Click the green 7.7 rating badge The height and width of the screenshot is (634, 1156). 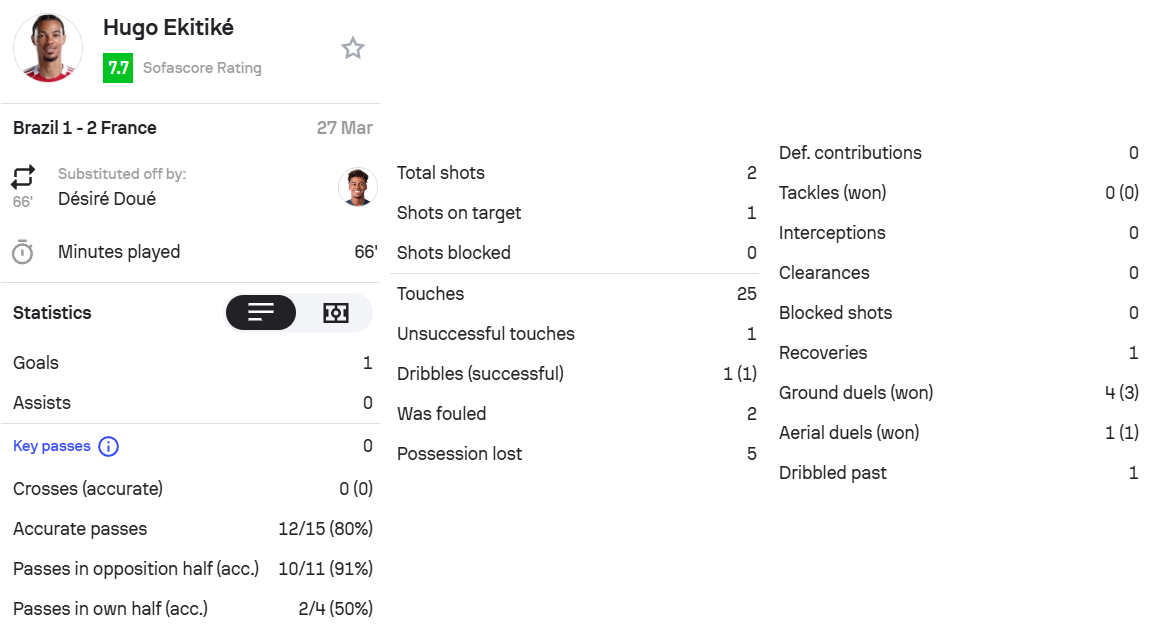(x=118, y=68)
